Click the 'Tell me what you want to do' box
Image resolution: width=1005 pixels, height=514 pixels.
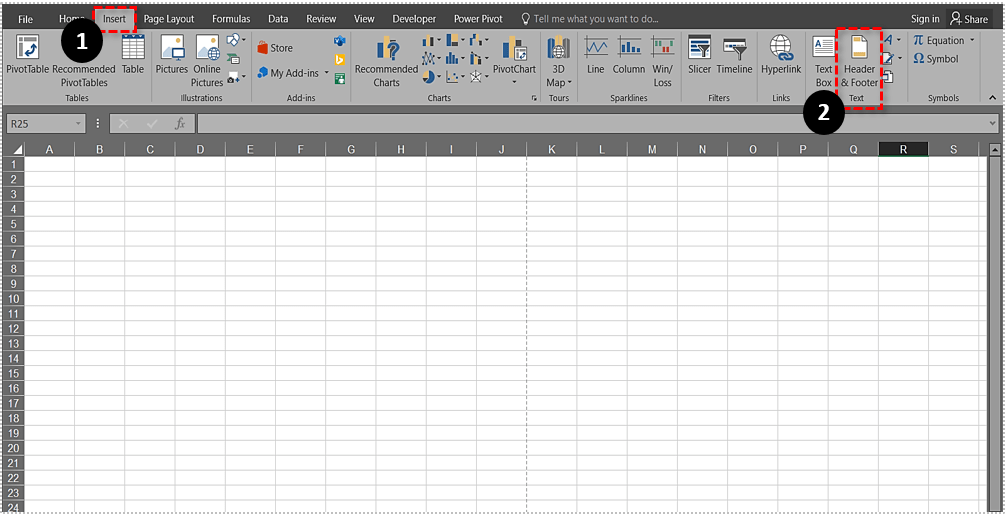click(595, 19)
